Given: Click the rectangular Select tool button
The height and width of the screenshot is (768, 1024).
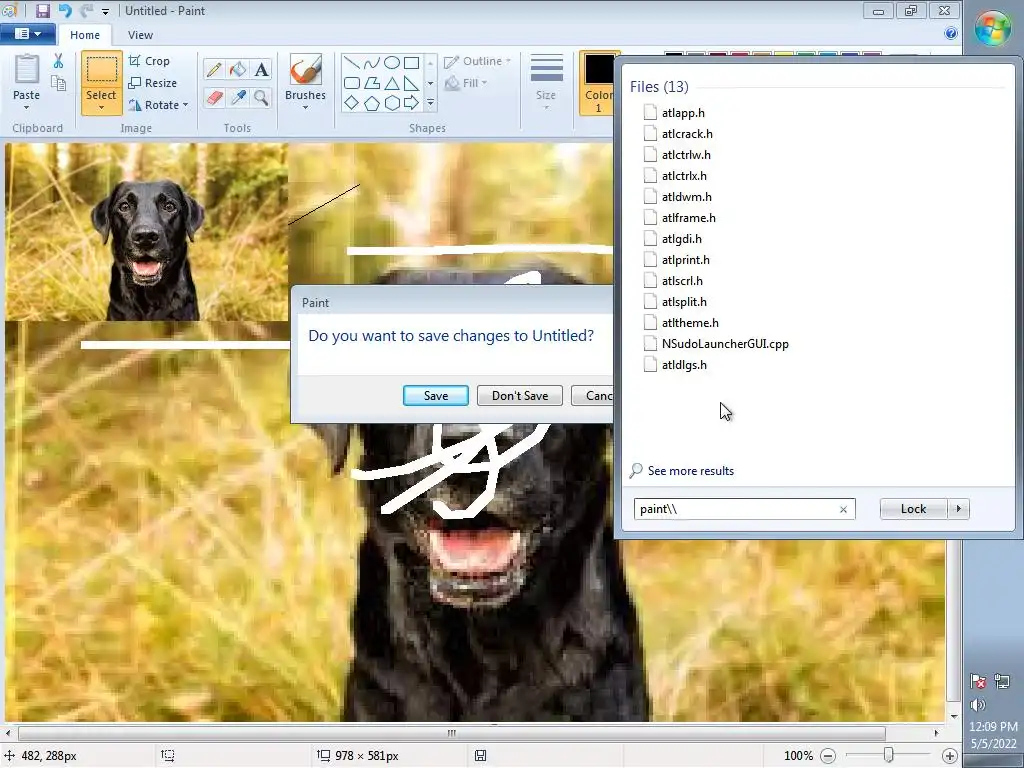Looking at the screenshot, I should [102, 71].
